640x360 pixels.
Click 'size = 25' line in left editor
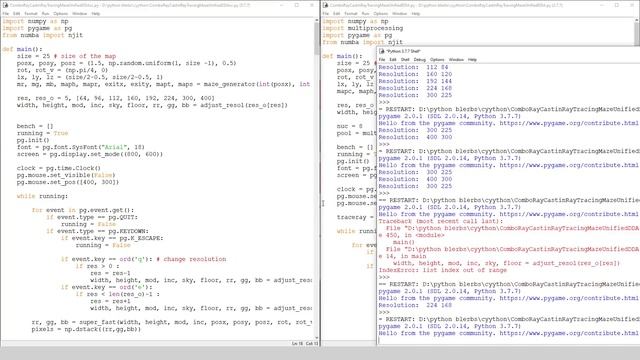(67, 56)
